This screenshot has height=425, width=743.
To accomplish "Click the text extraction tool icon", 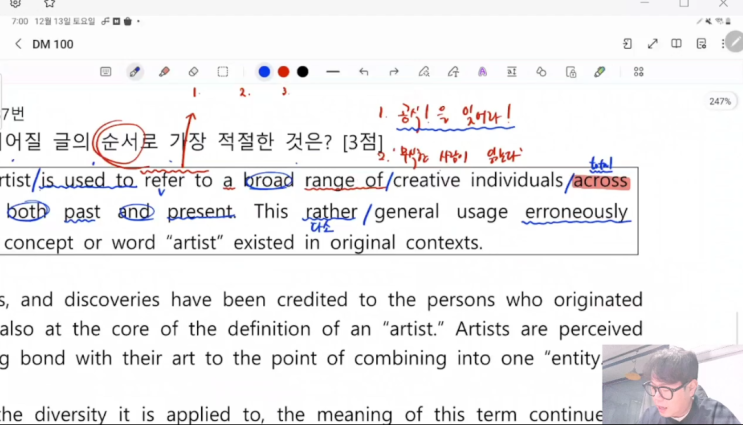I will [x=511, y=72].
